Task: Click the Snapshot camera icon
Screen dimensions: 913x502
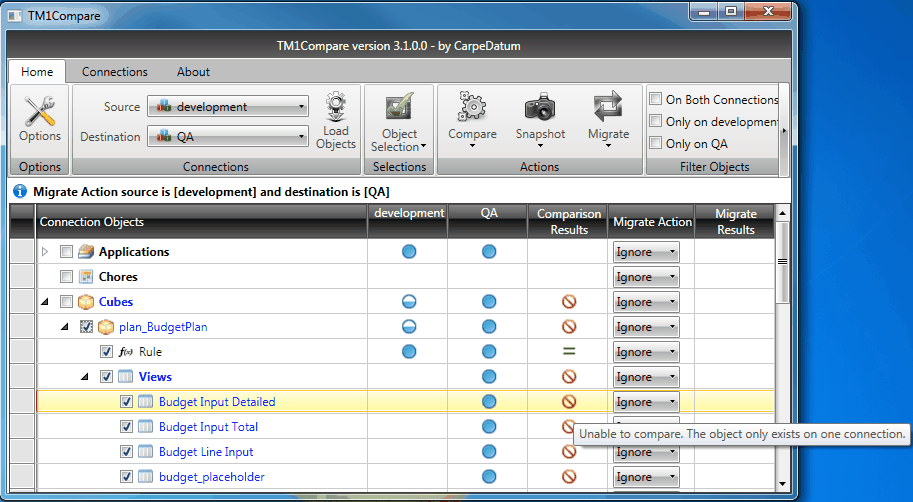Action: [x=540, y=107]
